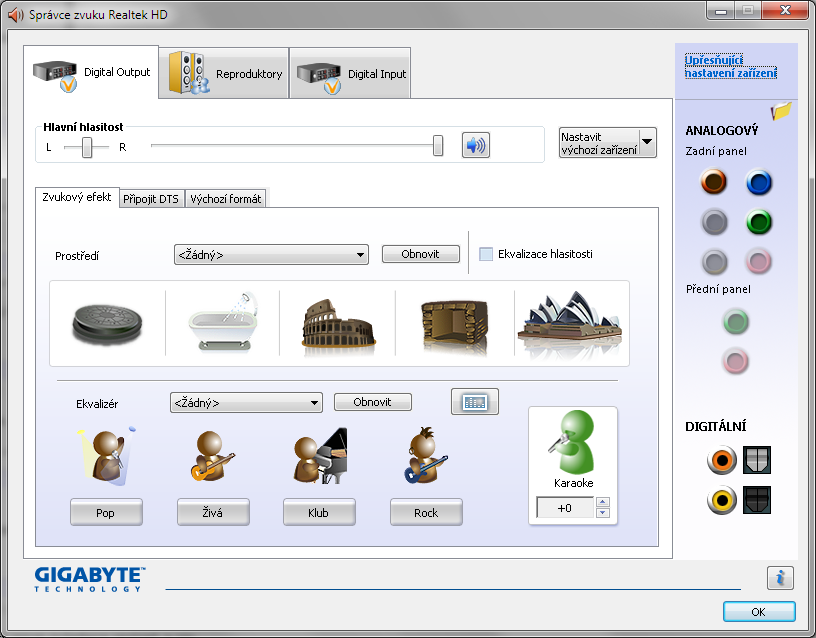Open the information button
Screen dimensions: 816x638
click(780, 578)
